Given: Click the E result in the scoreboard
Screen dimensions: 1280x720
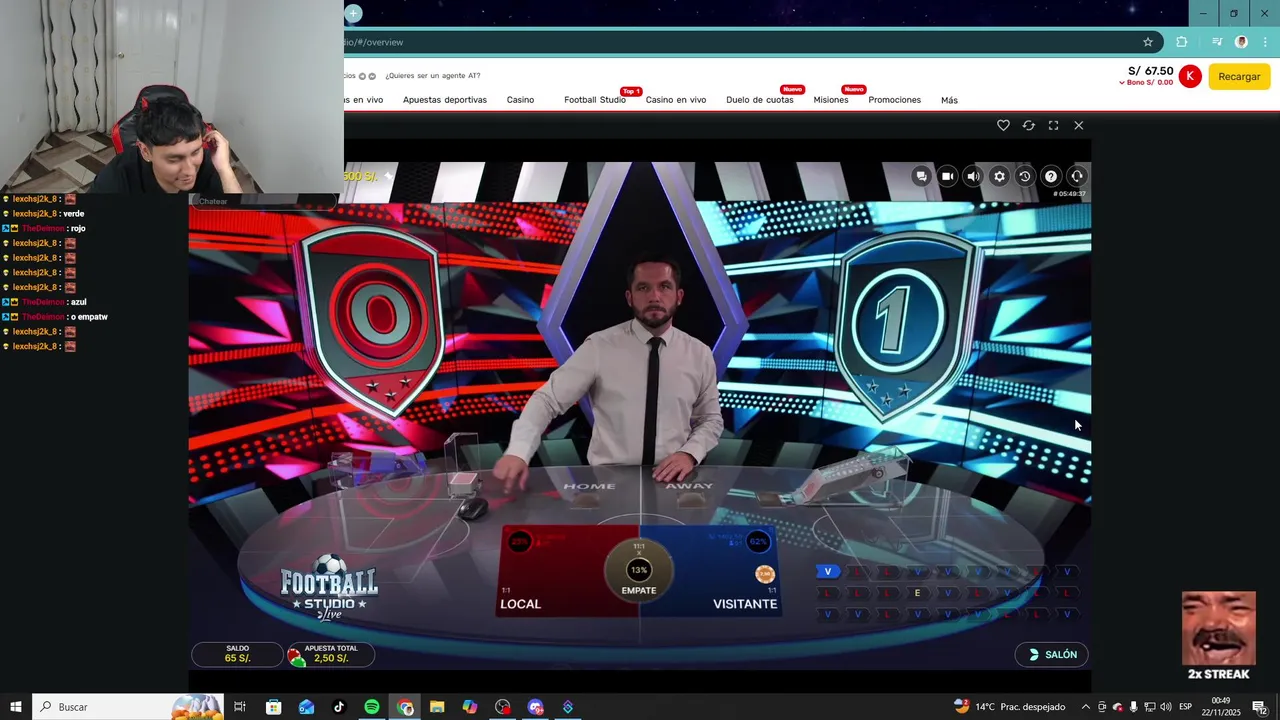Looking at the screenshot, I should click(x=917, y=593).
